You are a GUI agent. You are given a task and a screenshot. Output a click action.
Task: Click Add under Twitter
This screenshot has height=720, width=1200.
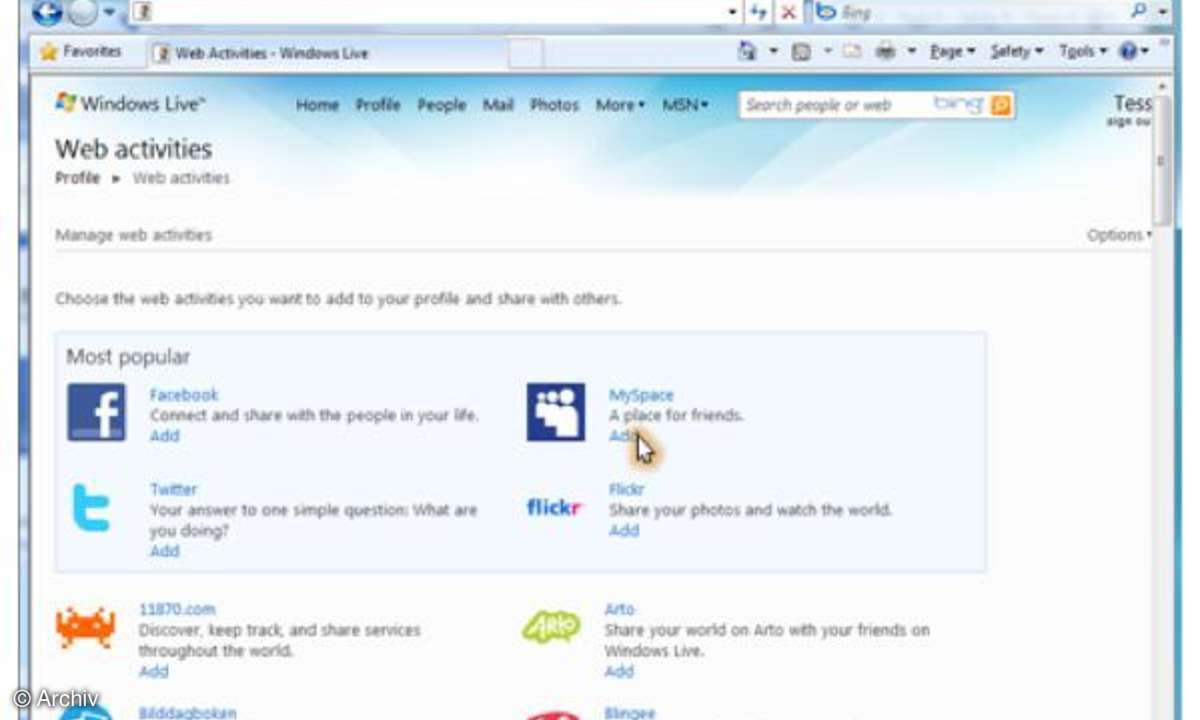[x=165, y=551]
